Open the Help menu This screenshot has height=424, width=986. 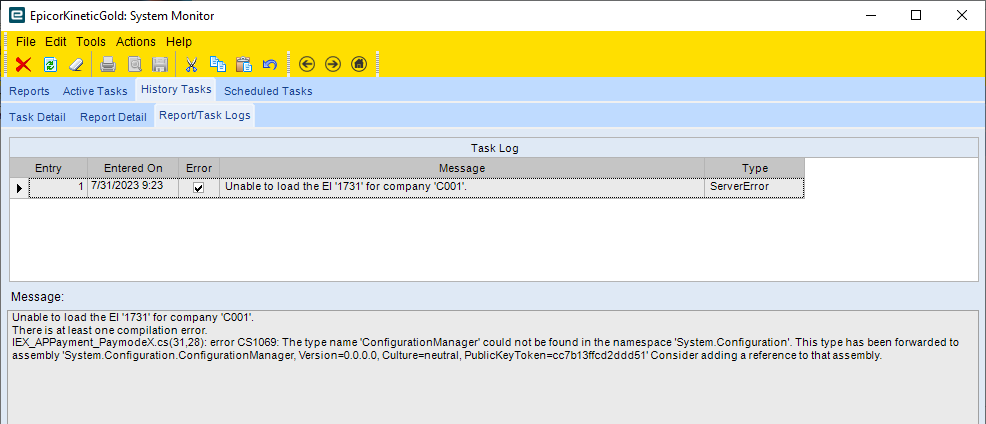point(179,42)
